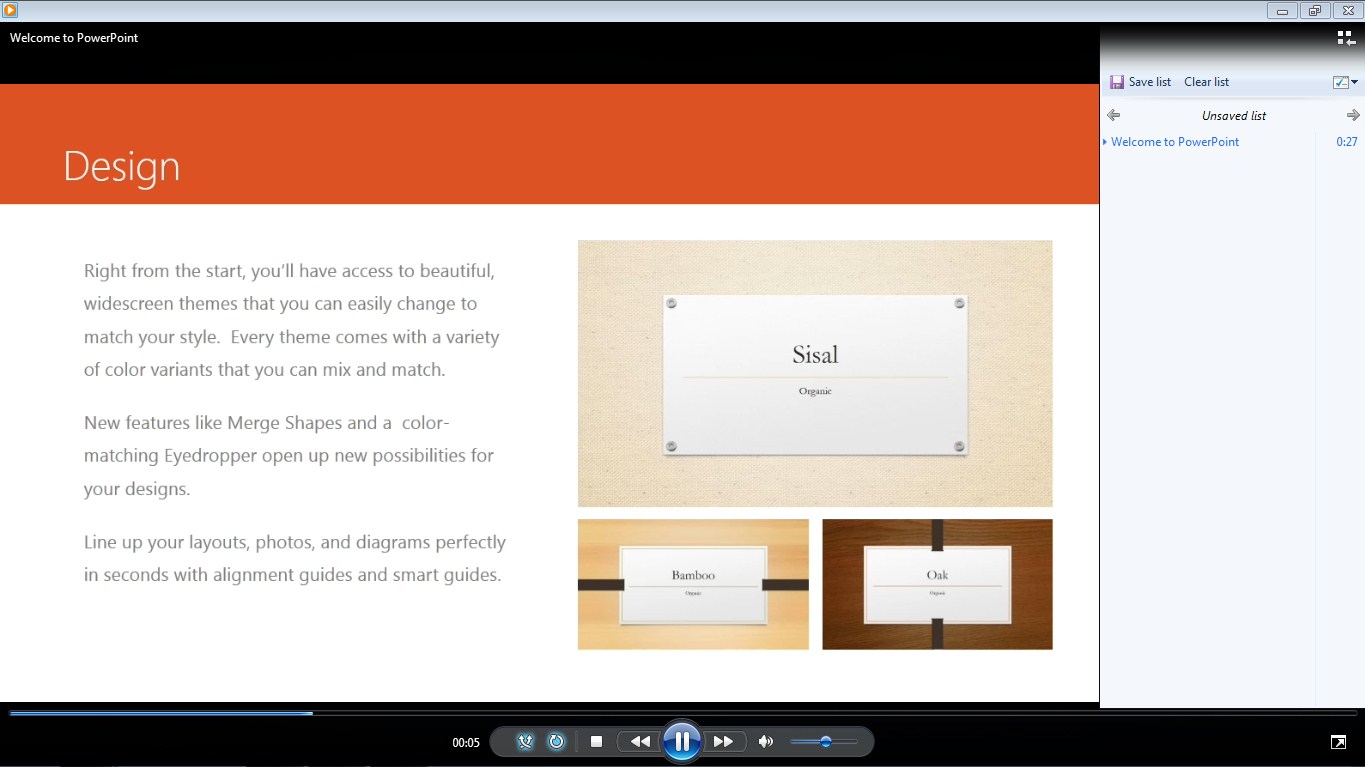Click the rewind previous button
The width and height of the screenshot is (1365, 767).
pos(640,741)
